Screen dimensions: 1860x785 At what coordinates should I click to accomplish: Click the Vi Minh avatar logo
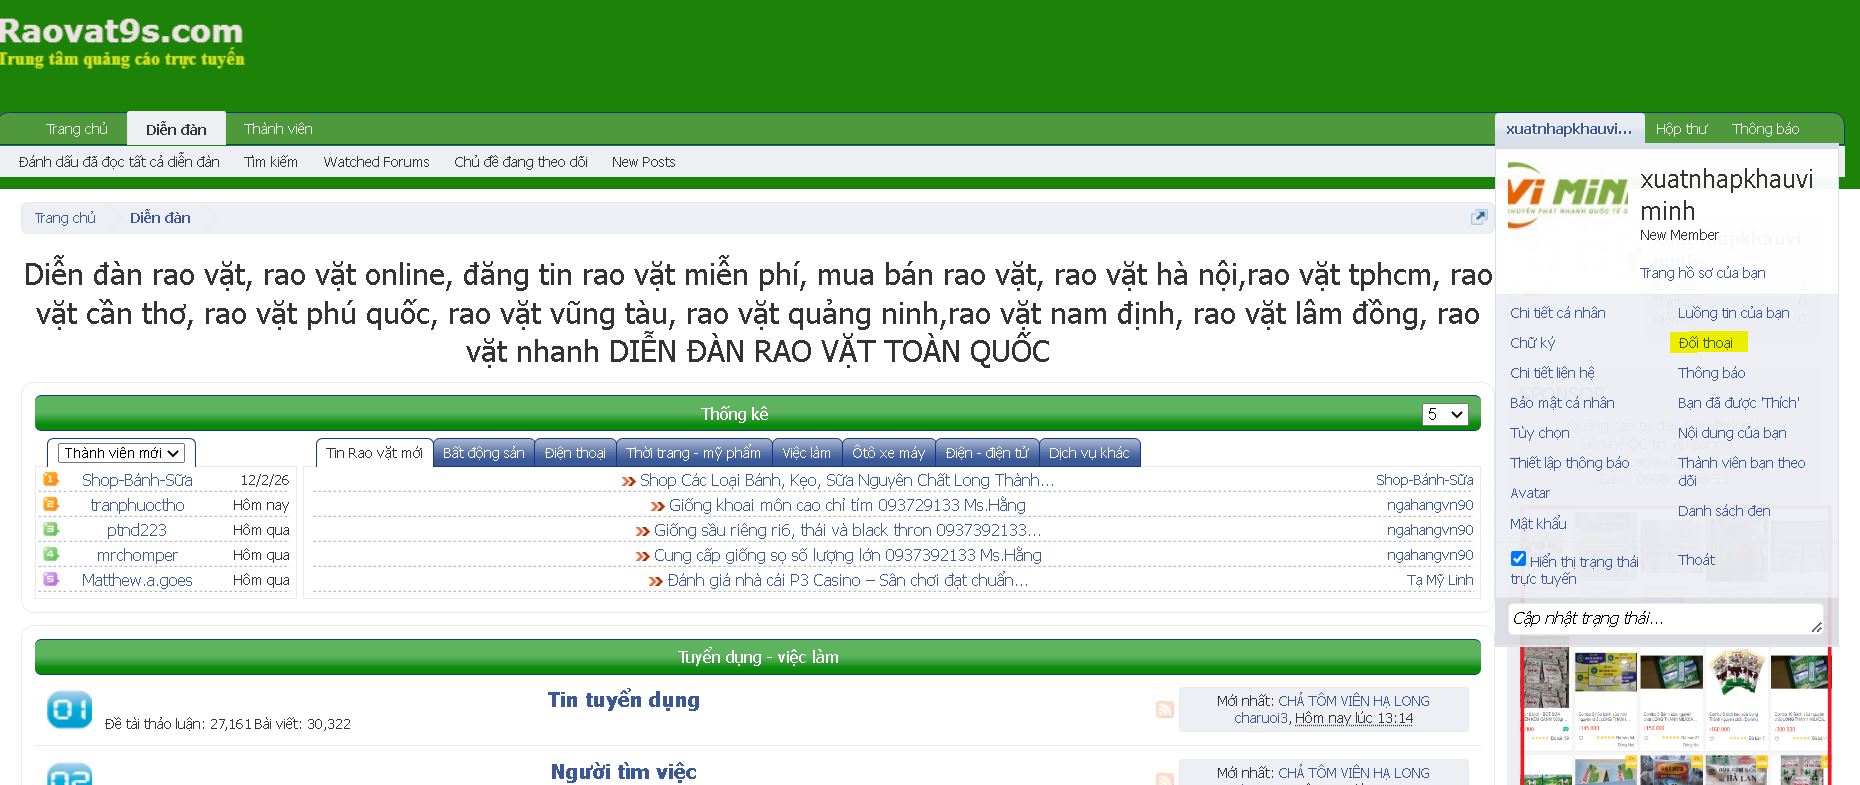[1567, 194]
